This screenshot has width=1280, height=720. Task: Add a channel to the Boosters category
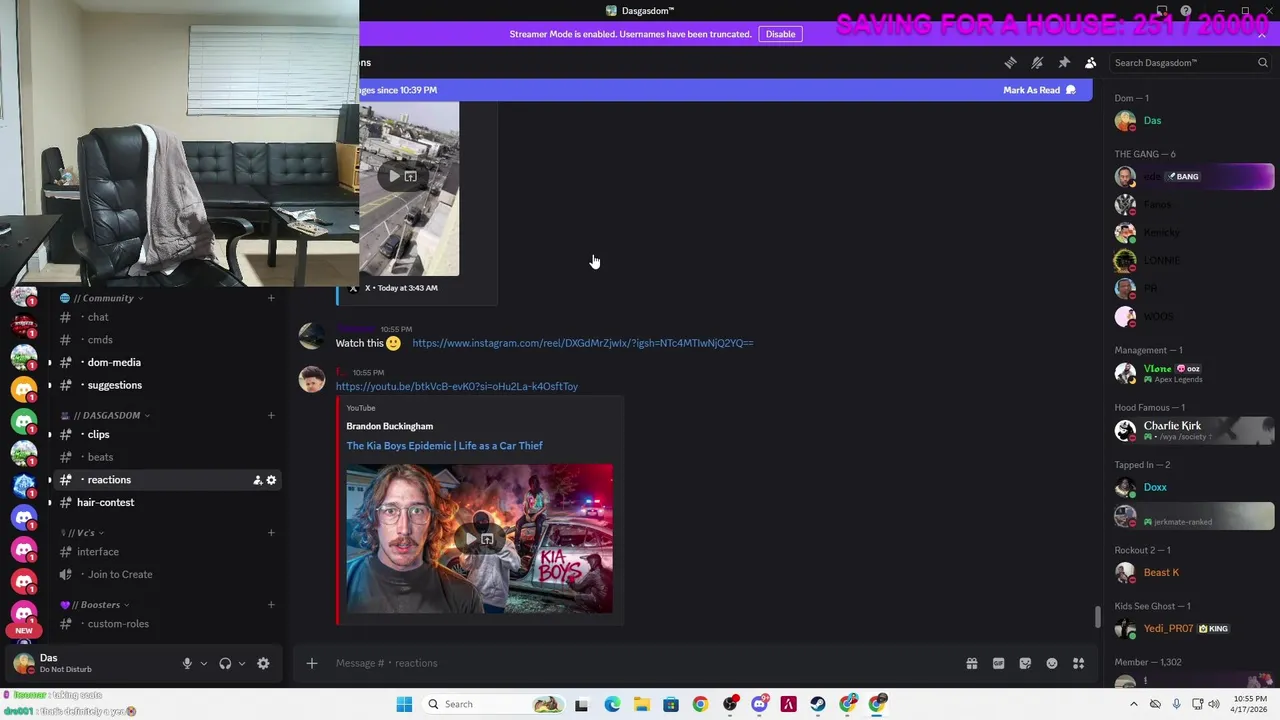[x=271, y=605]
